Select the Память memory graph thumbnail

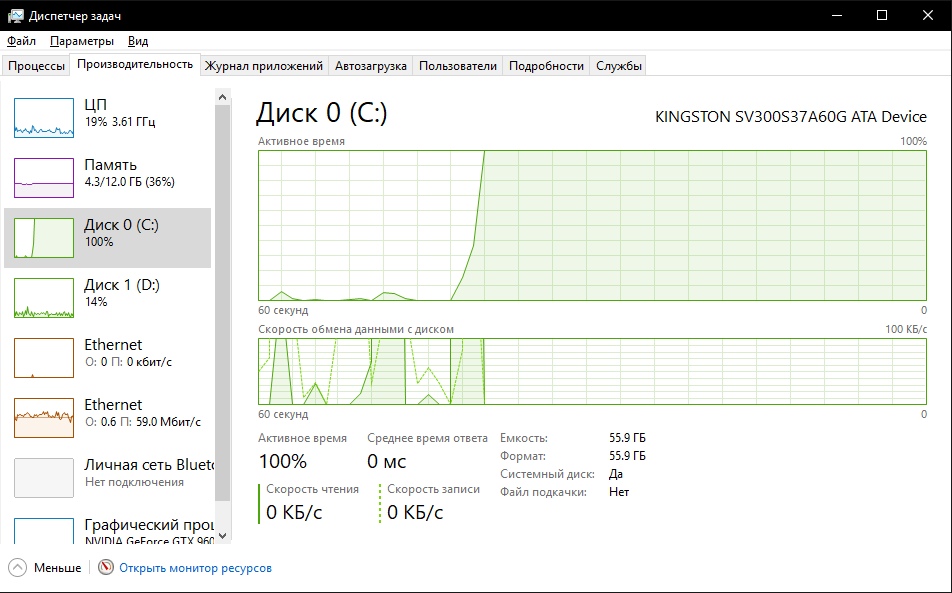click(x=44, y=178)
